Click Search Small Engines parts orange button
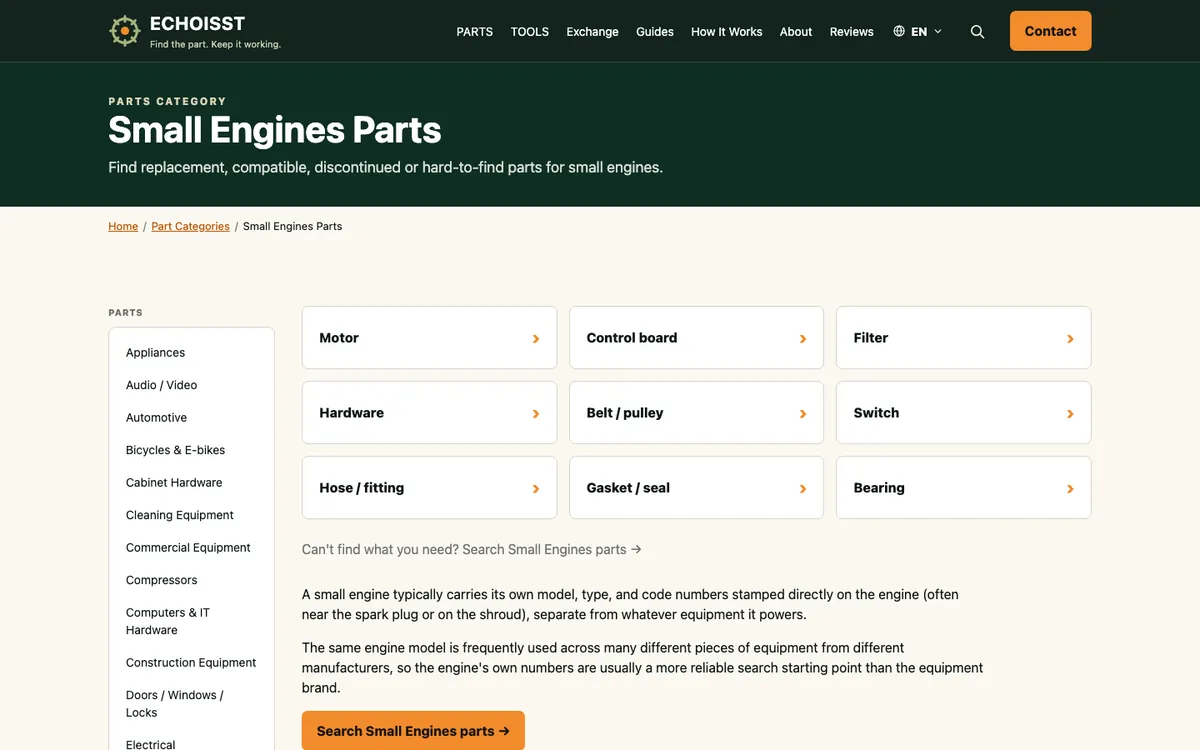The width and height of the screenshot is (1200, 750). click(x=413, y=731)
